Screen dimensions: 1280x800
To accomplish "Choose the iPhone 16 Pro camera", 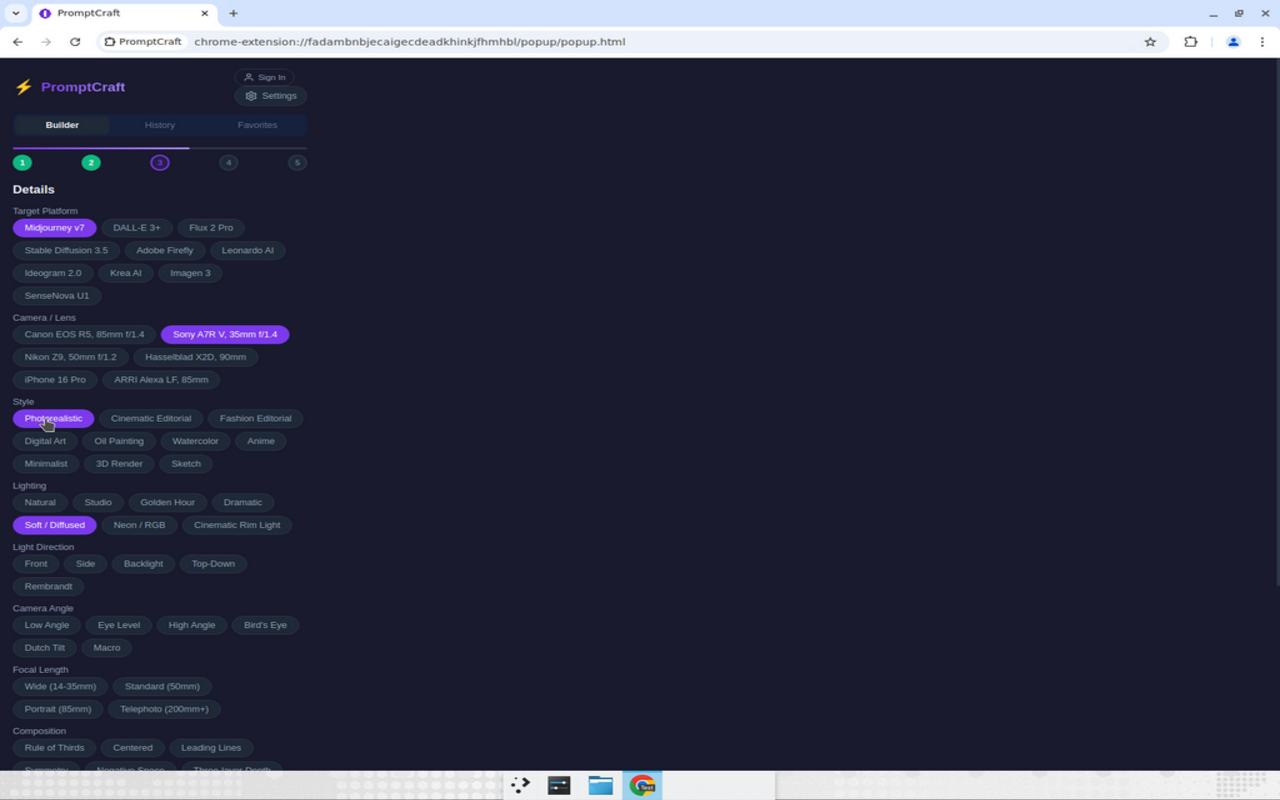I will pyautogui.click(x=55, y=380).
